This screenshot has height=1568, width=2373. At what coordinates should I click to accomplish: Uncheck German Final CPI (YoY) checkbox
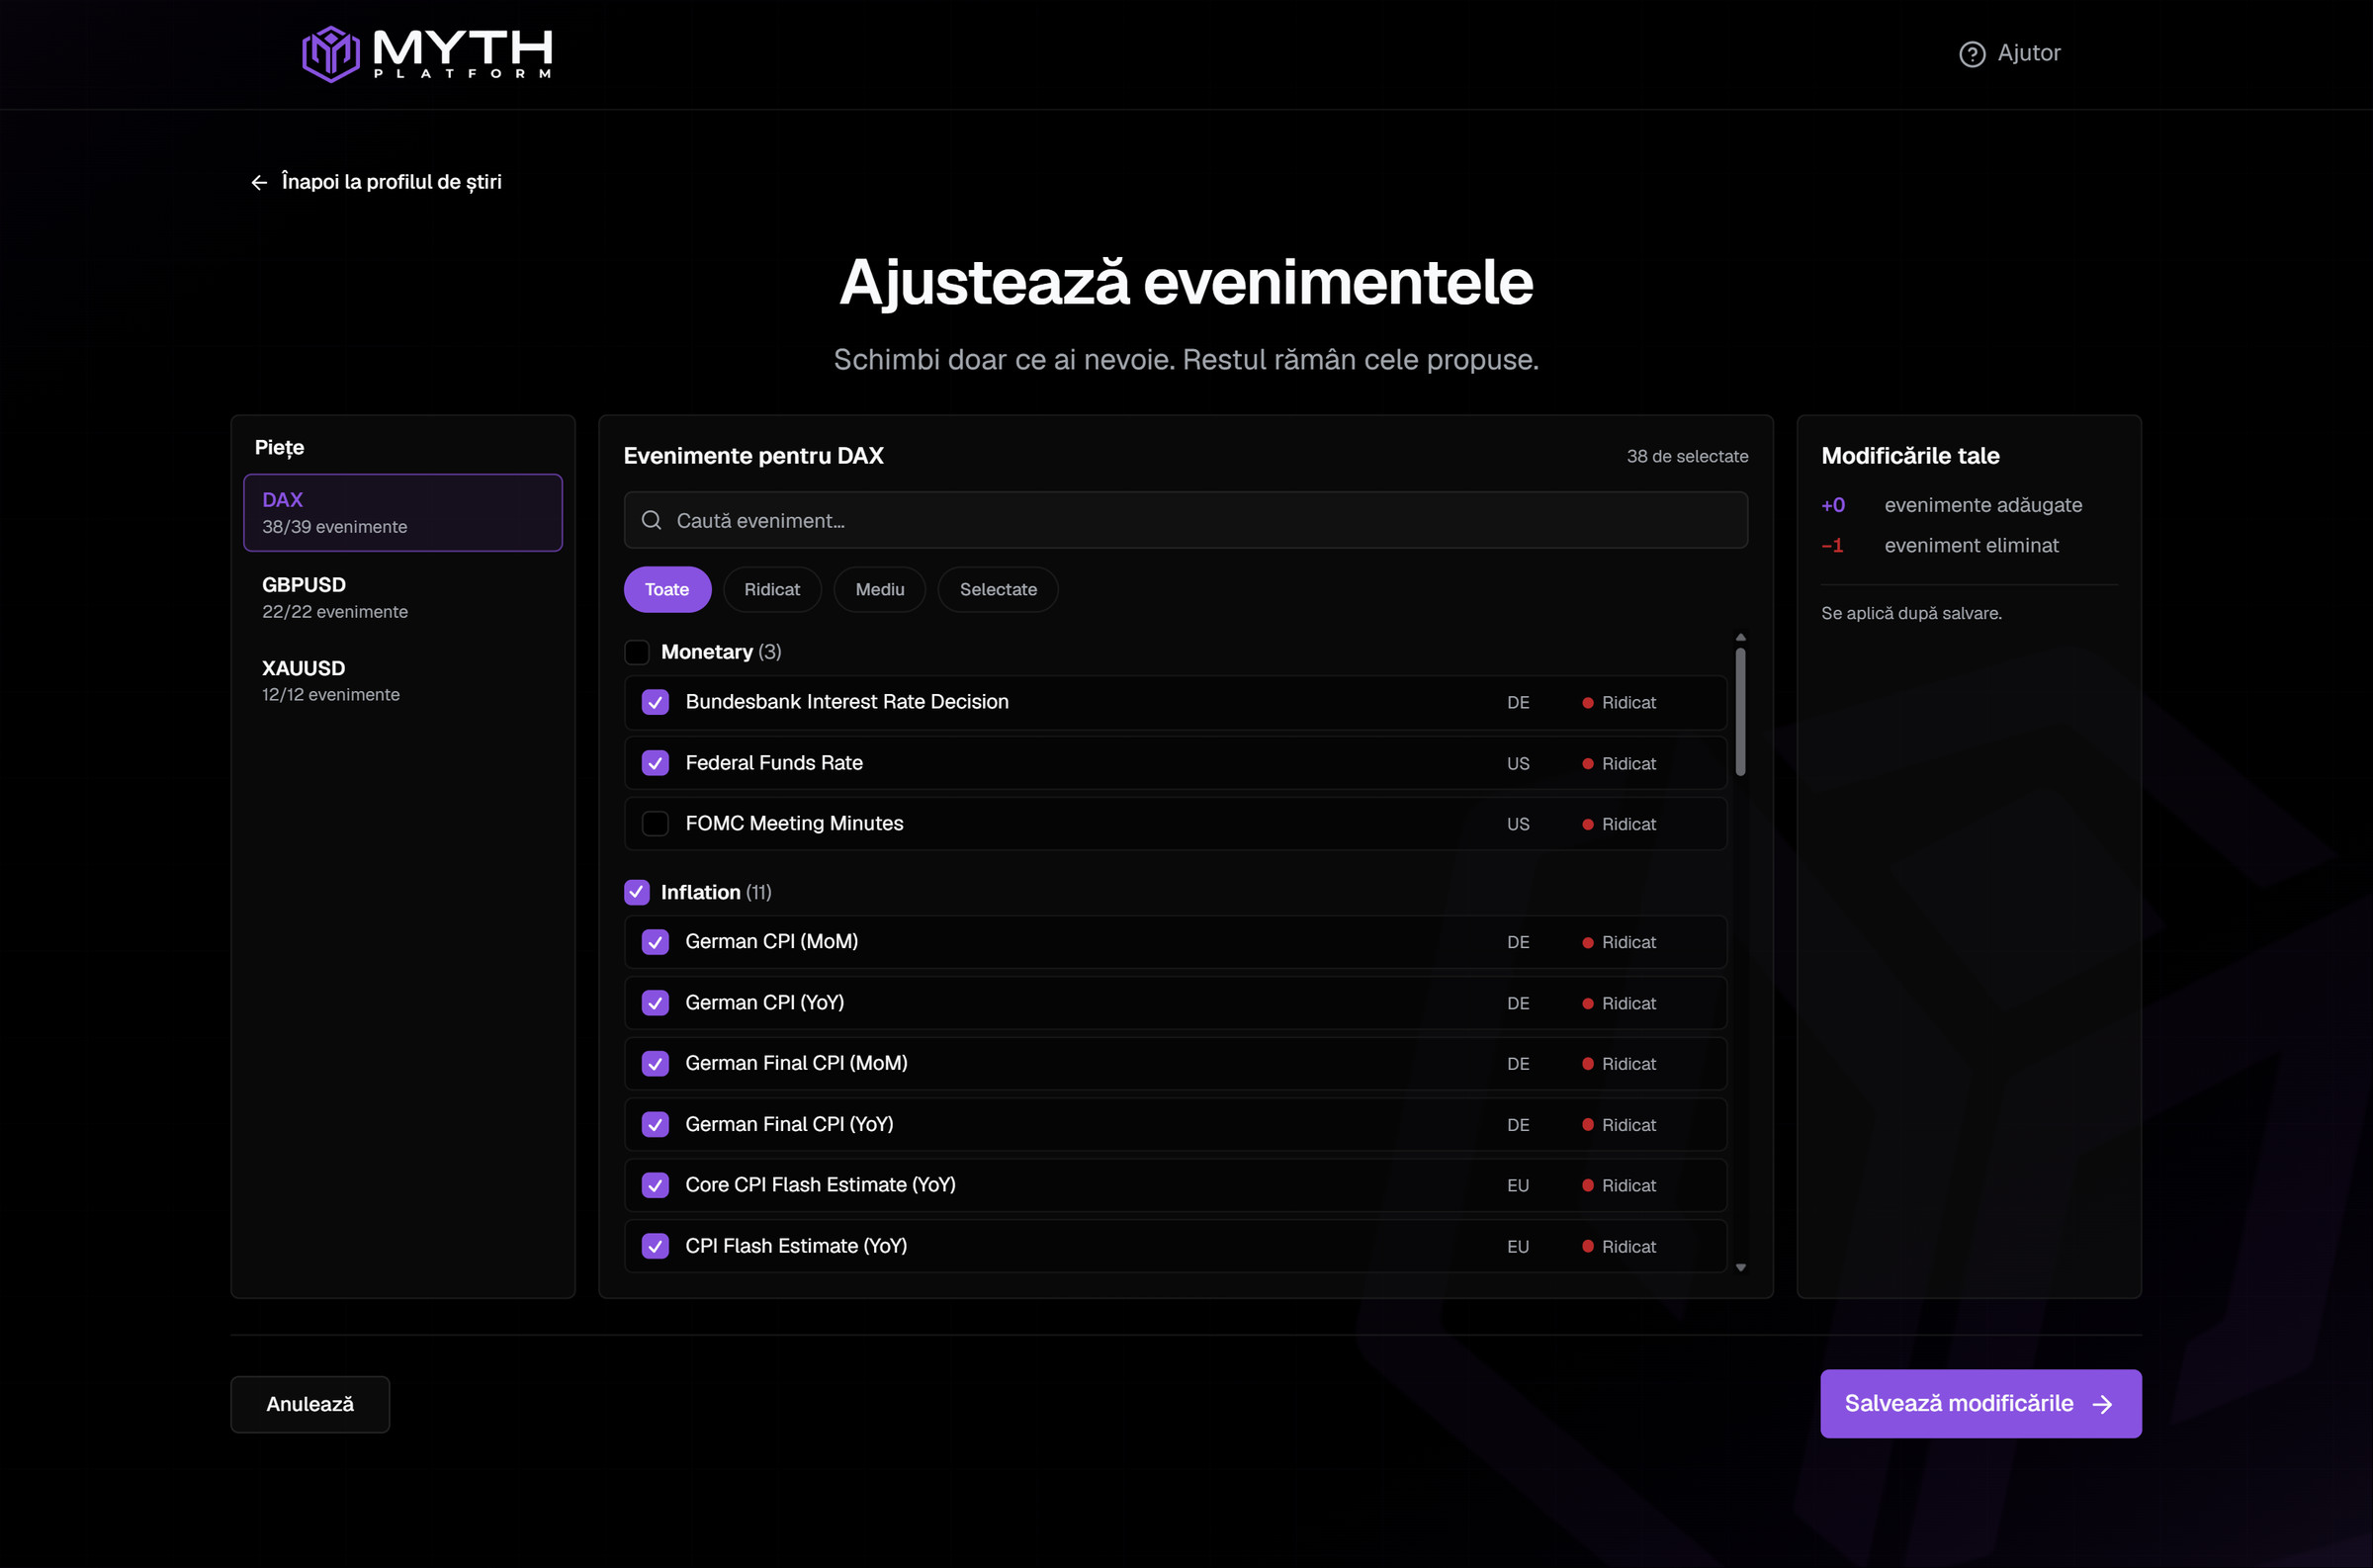coord(655,1125)
